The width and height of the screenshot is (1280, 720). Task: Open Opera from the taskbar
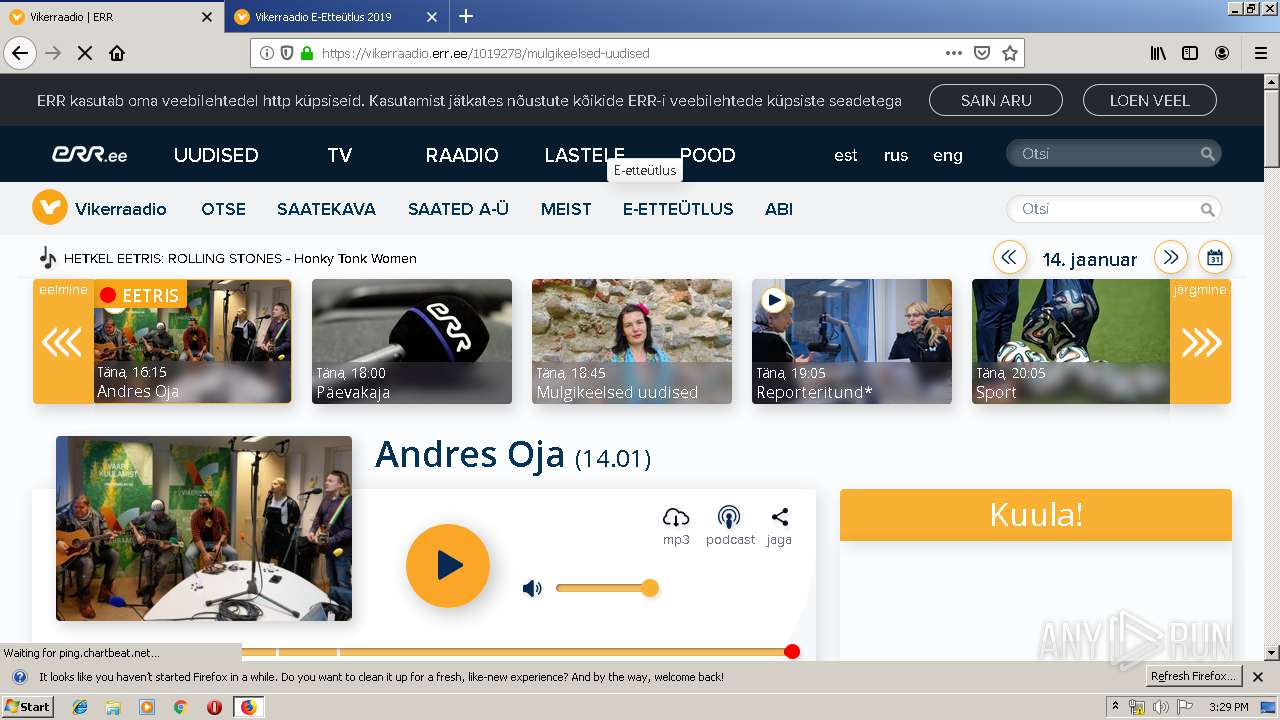[x=214, y=707]
